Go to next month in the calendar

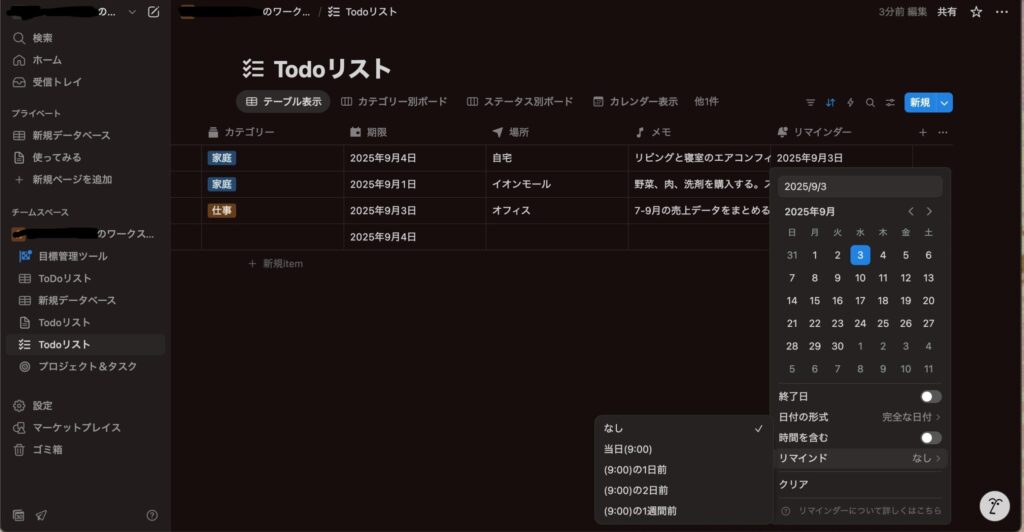pyautogui.click(x=929, y=211)
